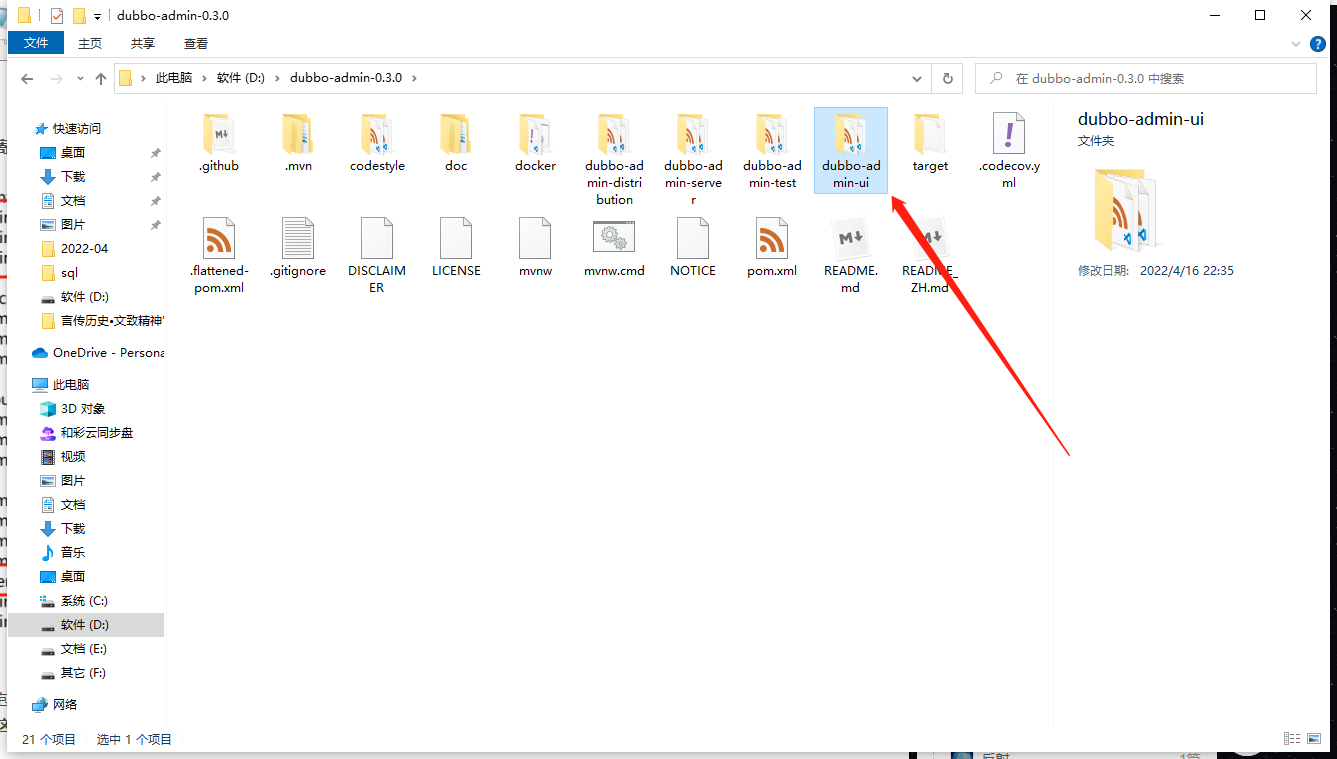Refresh the current folder view
Viewport: 1337px width, 759px height.
[947, 78]
